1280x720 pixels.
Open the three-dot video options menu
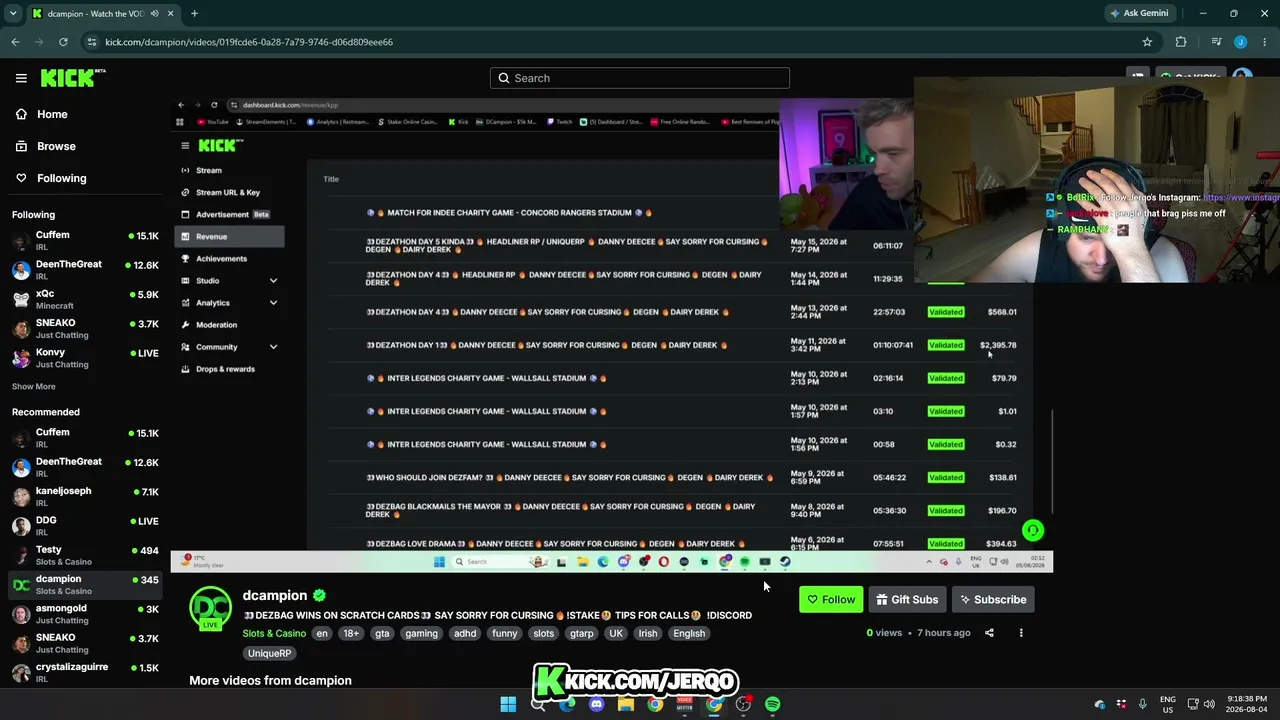(1021, 633)
